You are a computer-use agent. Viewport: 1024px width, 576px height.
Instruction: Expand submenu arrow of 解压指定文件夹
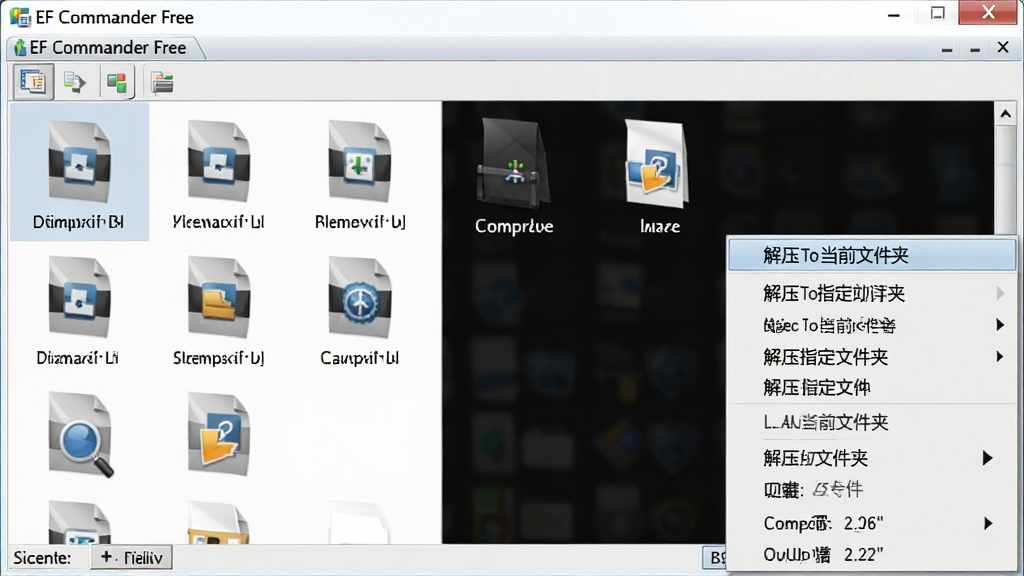1000,357
